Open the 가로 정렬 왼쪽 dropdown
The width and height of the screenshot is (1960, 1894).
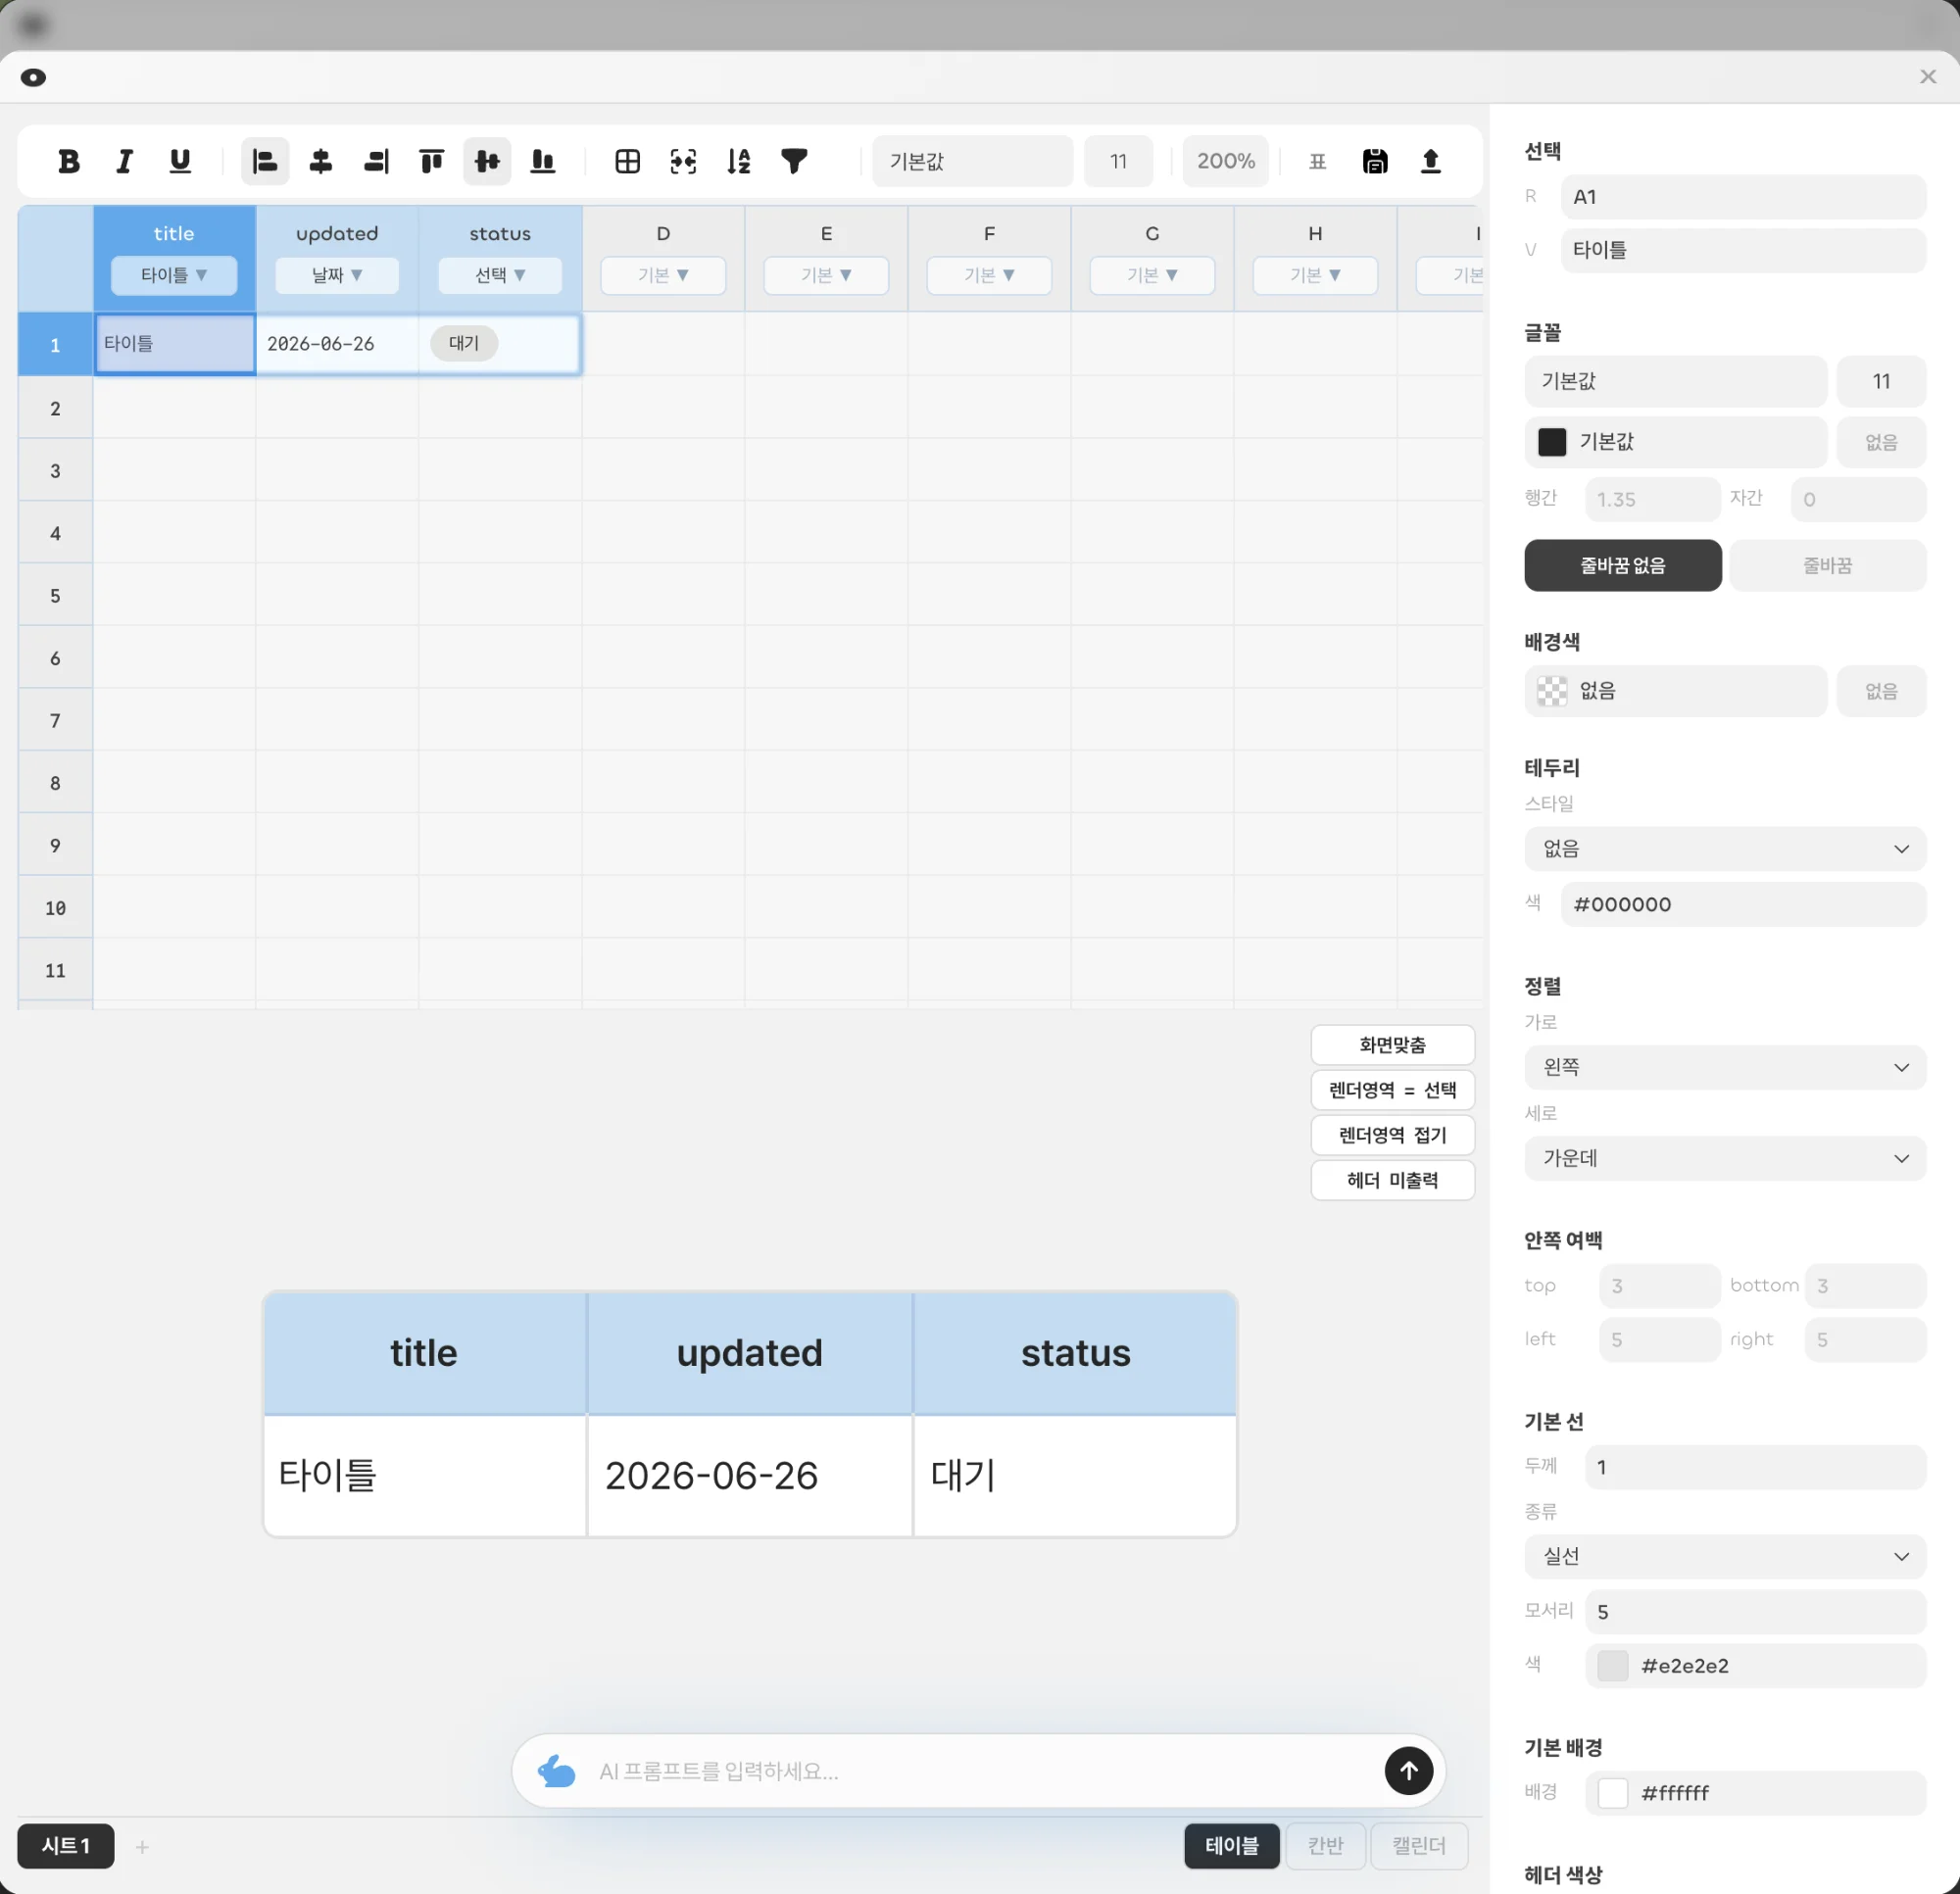point(1725,1067)
